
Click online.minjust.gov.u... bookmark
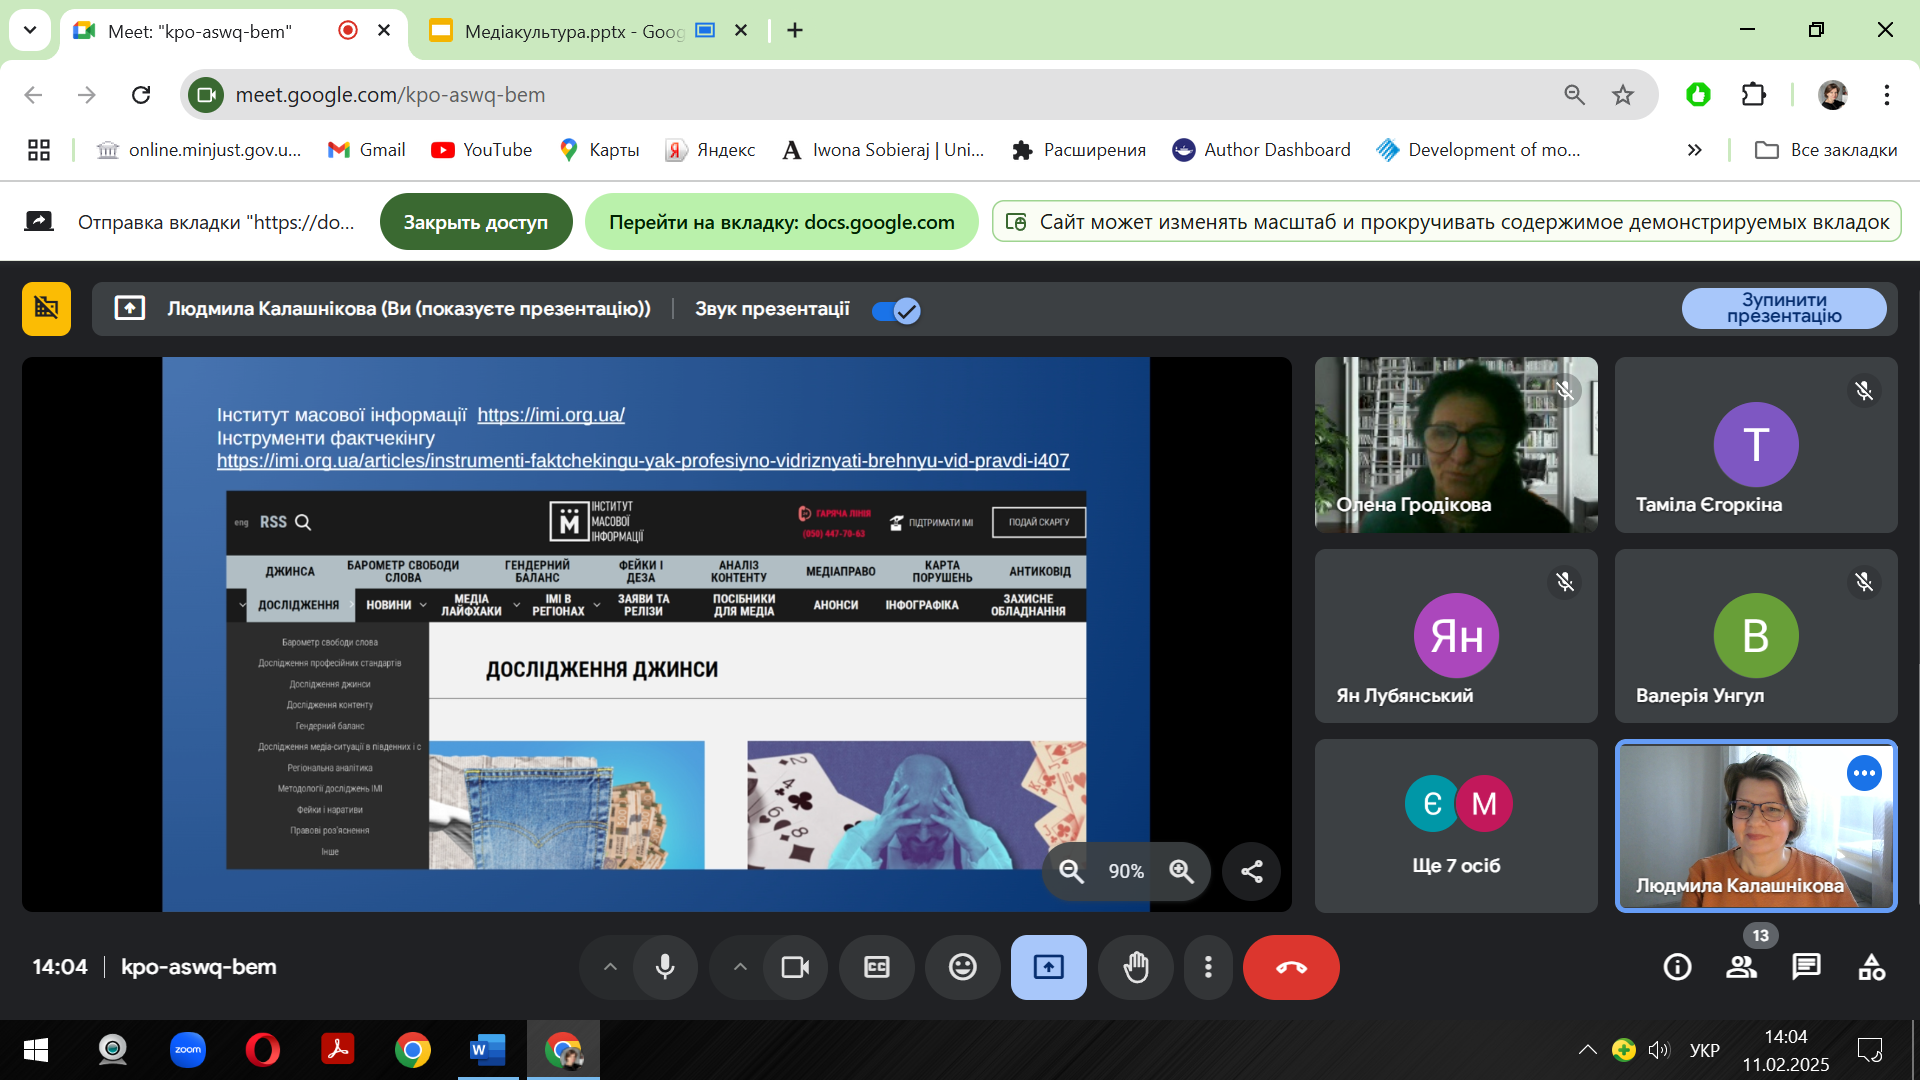[199, 150]
